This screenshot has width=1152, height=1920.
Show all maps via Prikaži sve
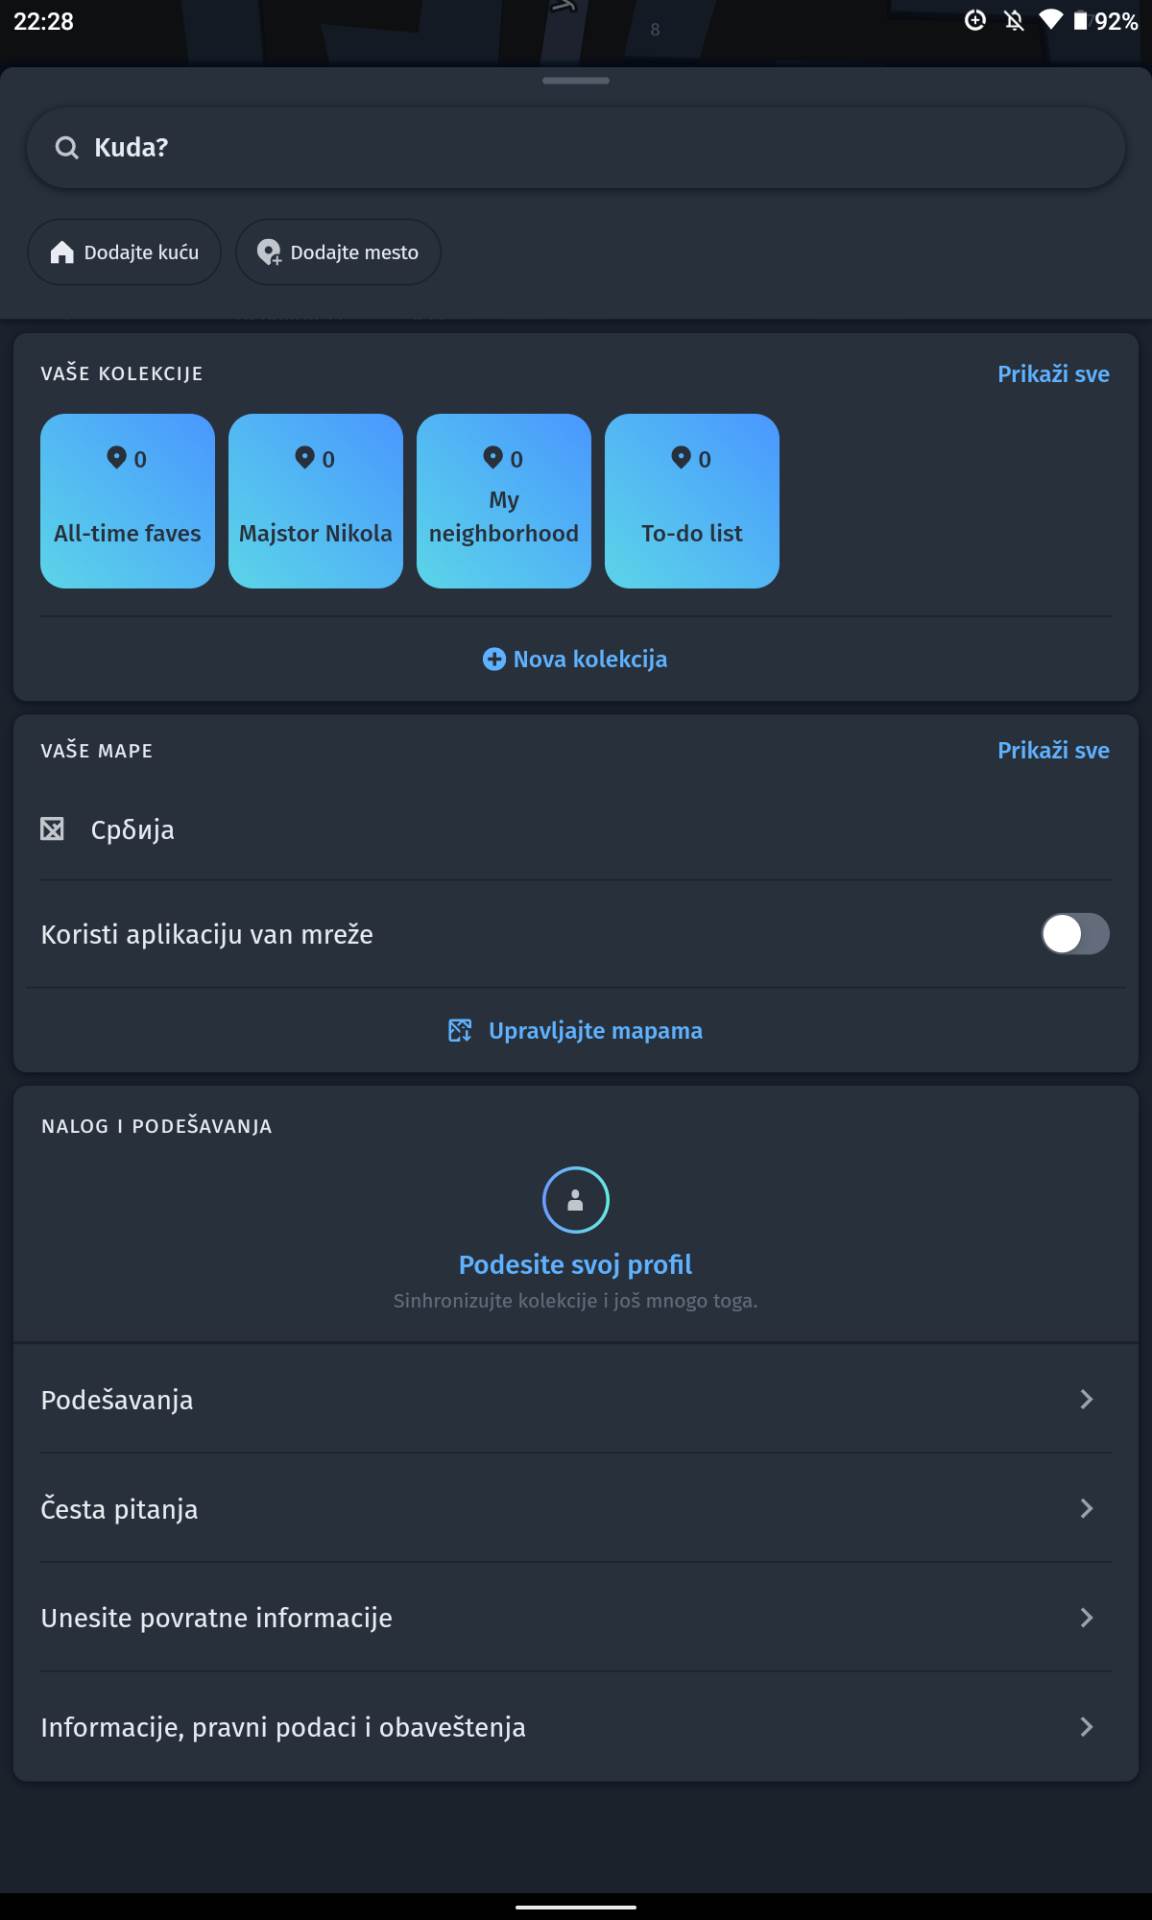tap(1053, 750)
